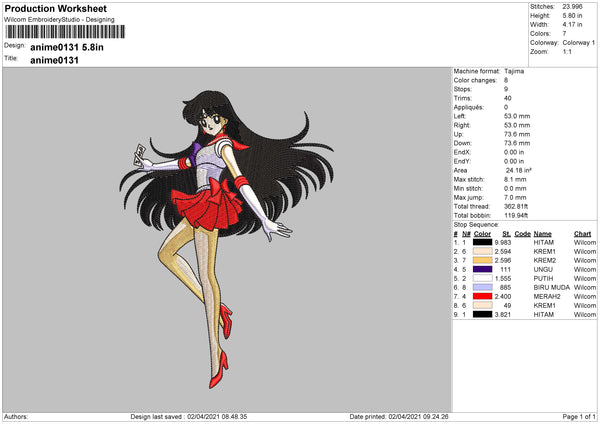This screenshot has width=600, height=424.
Task: Choose the light blue BIRU MUDA swatch
Action: point(482,287)
